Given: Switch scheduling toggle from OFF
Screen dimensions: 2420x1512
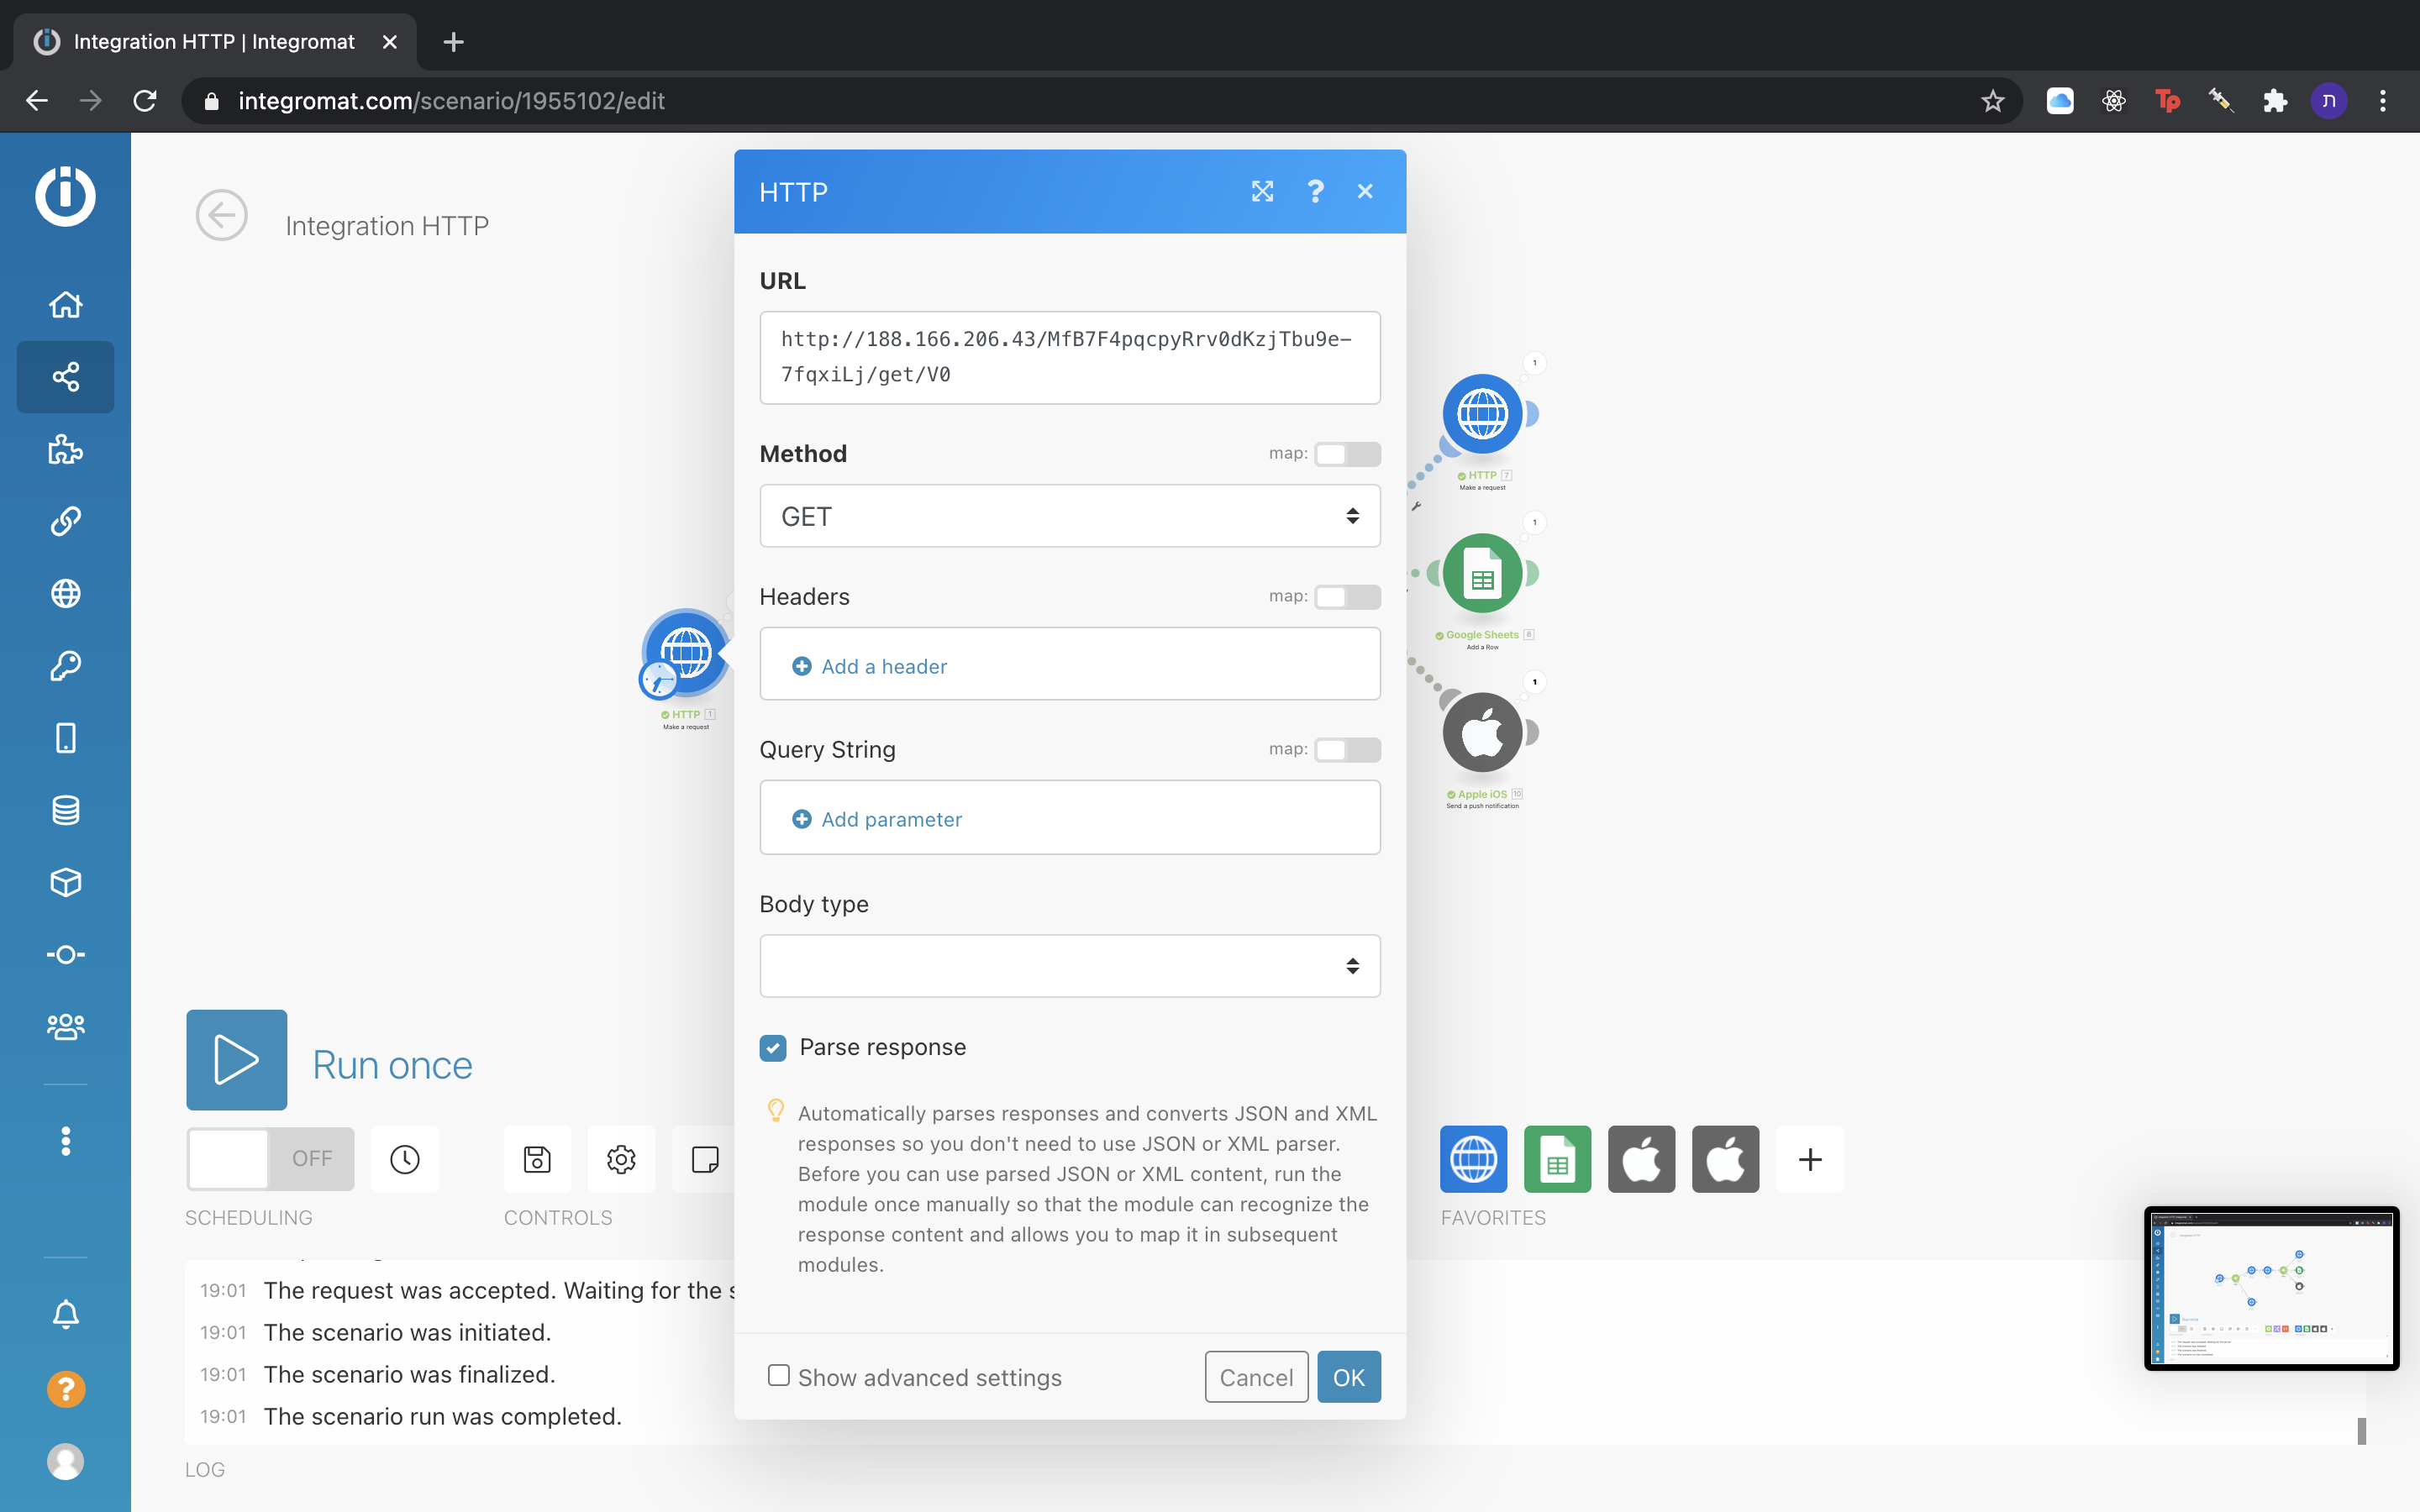Looking at the screenshot, I should point(270,1159).
